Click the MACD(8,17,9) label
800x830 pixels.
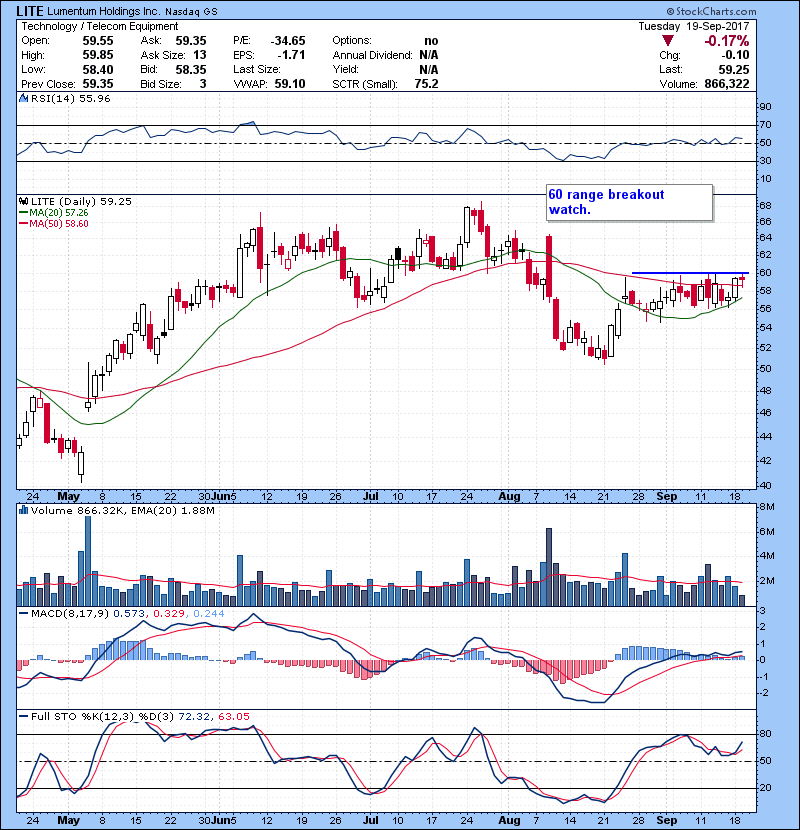(x=70, y=614)
